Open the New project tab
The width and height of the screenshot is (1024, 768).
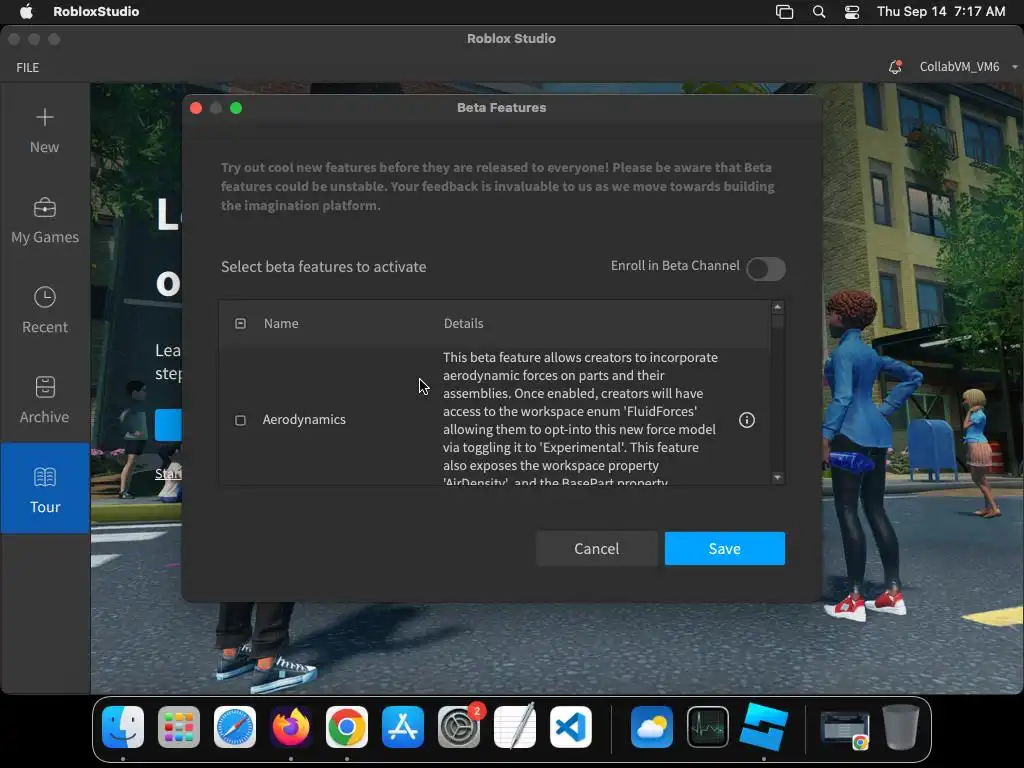44,131
